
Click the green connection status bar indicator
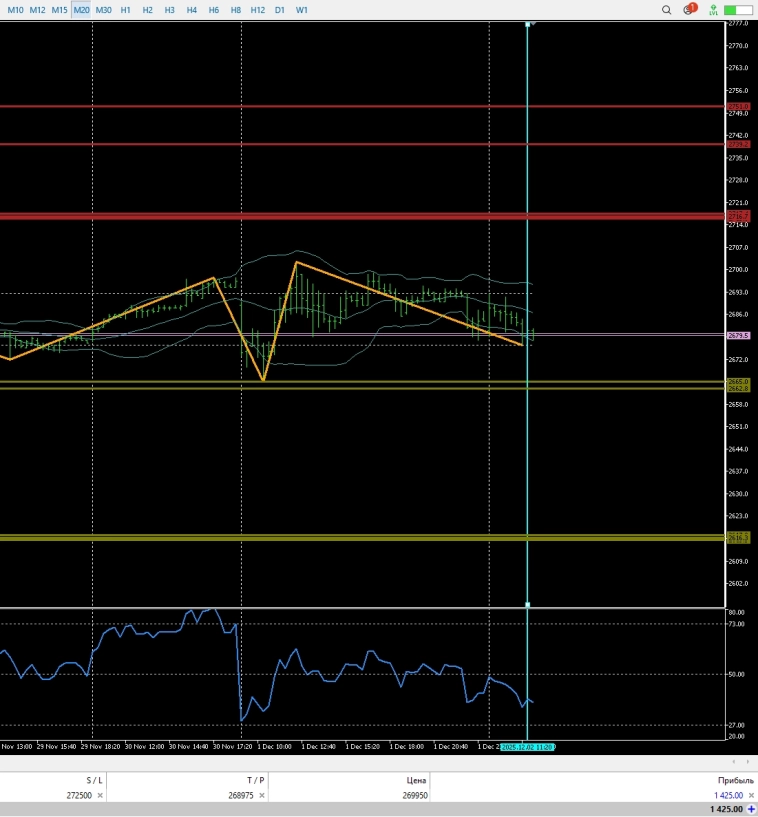coord(737,10)
